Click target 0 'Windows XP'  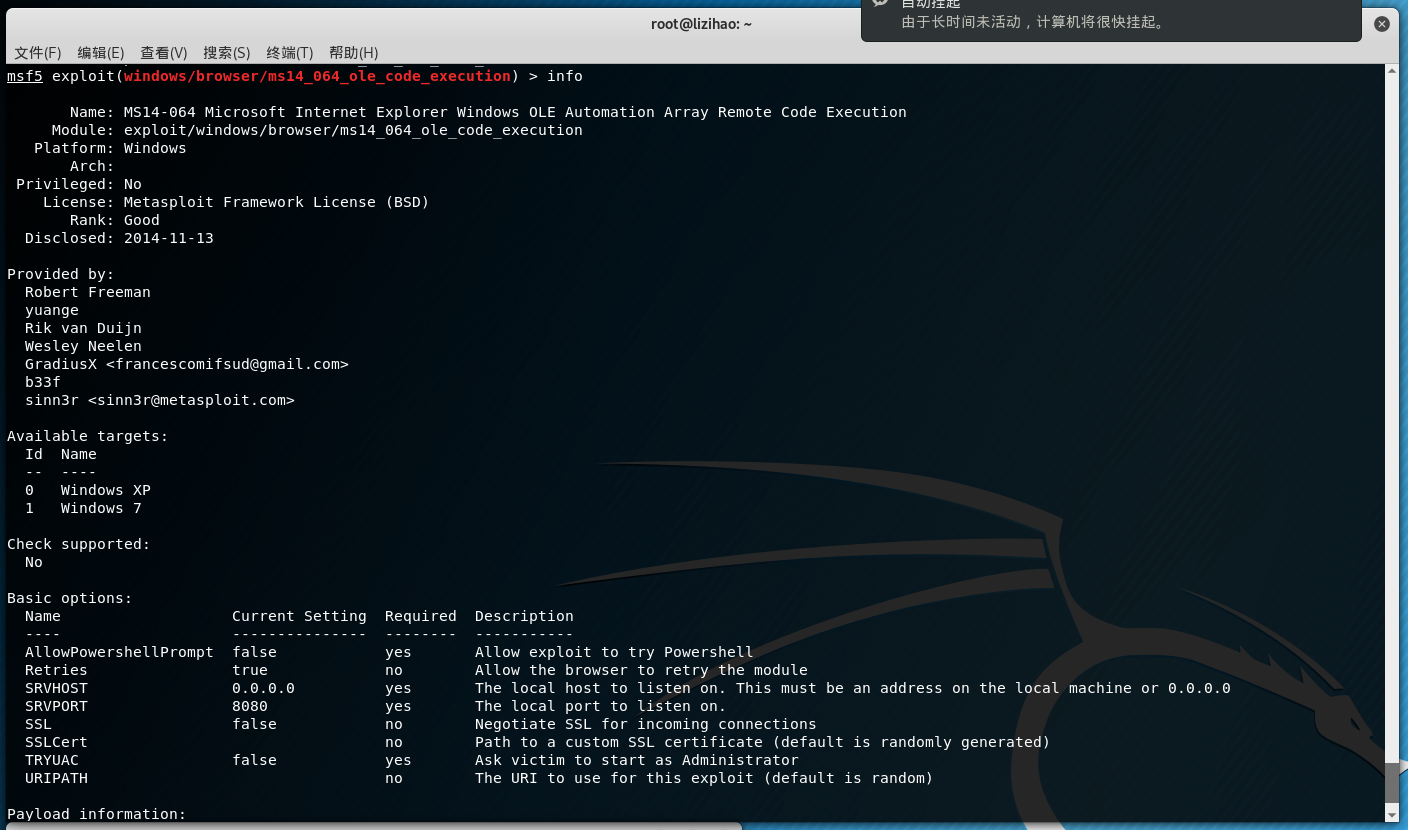(x=106, y=490)
